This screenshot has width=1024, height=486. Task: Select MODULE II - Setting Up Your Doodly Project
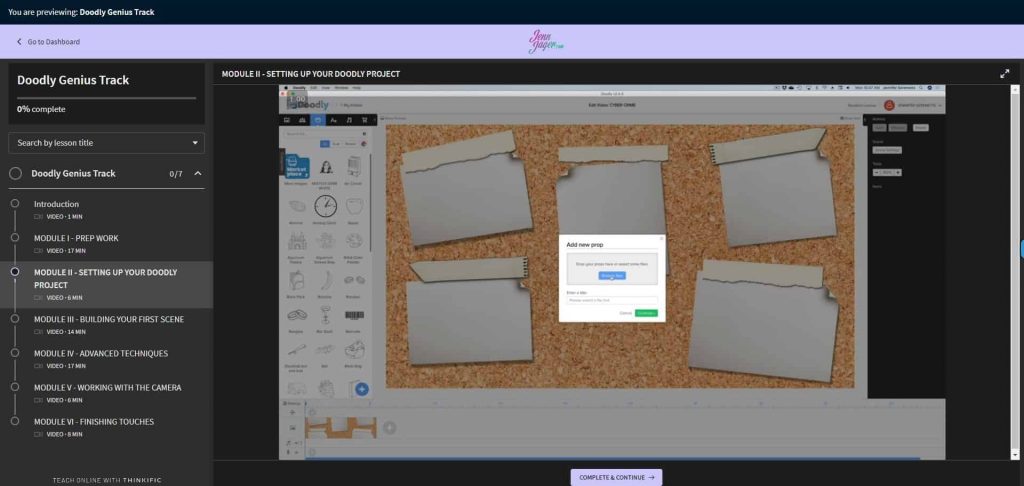pyautogui.click(x=106, y=284)
